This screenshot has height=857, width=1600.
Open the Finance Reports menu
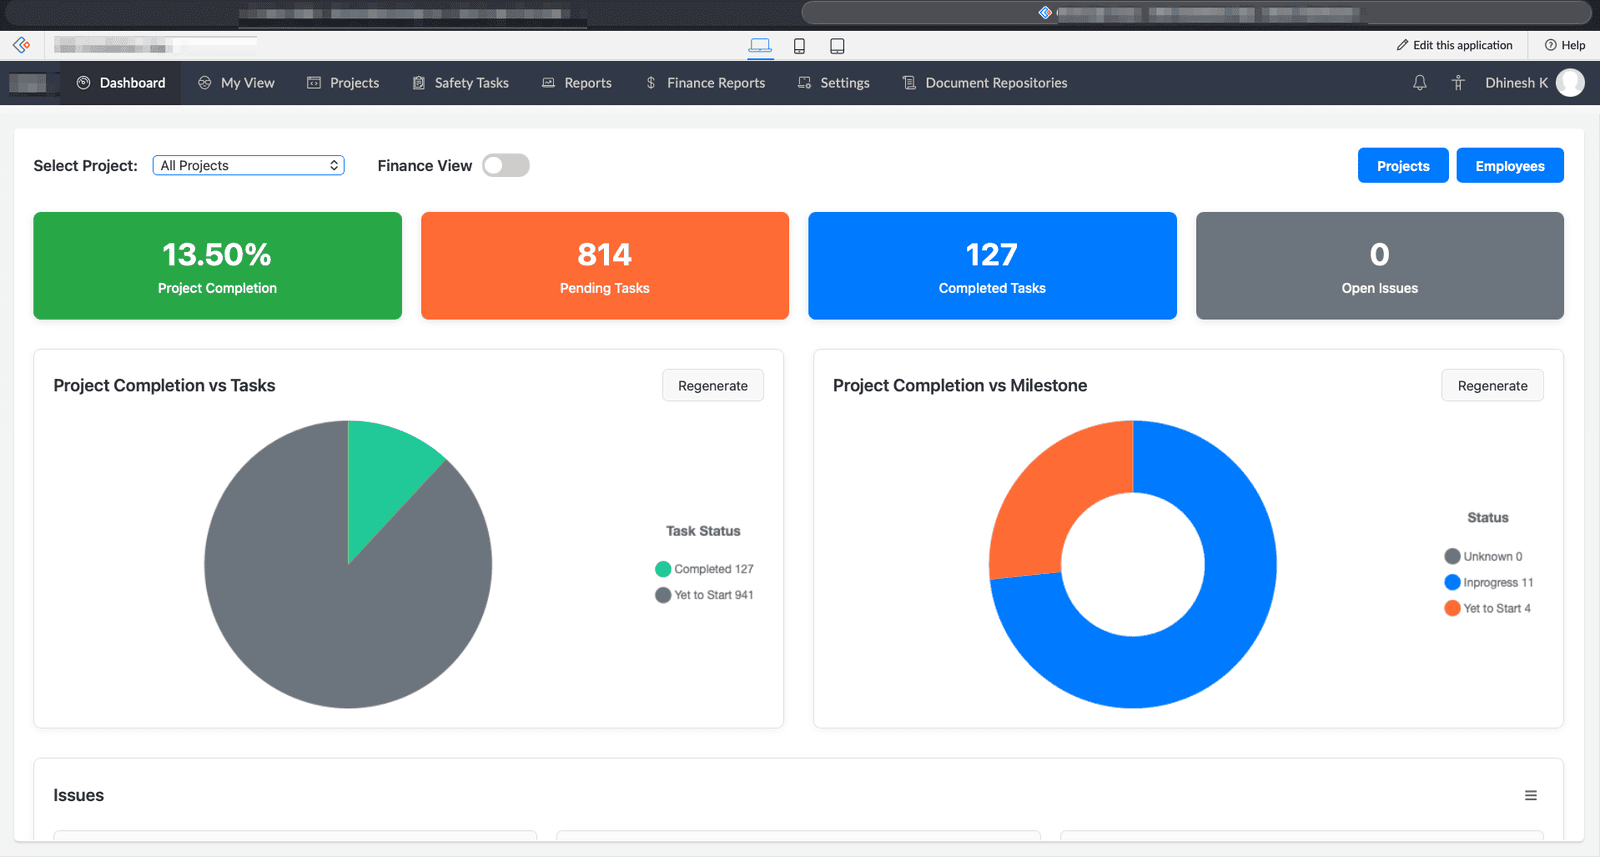click(705, 83)
